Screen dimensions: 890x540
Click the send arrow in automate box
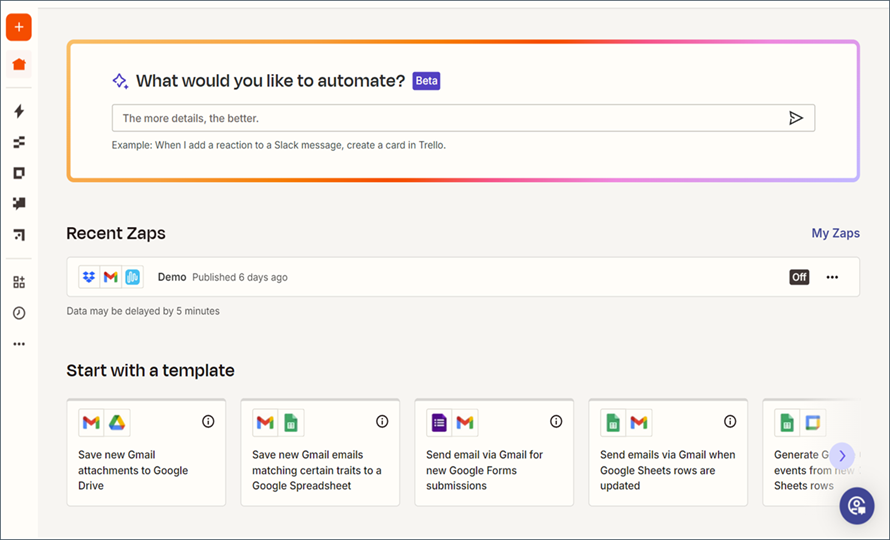point(795,118)
